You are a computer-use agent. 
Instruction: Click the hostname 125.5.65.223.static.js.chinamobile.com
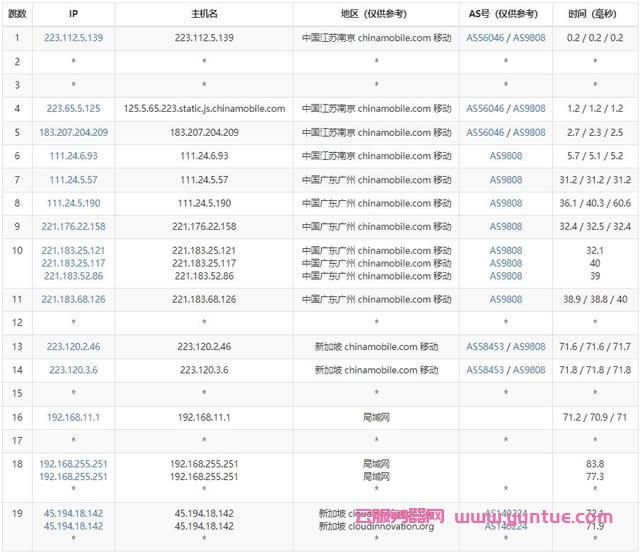(204, 108)
